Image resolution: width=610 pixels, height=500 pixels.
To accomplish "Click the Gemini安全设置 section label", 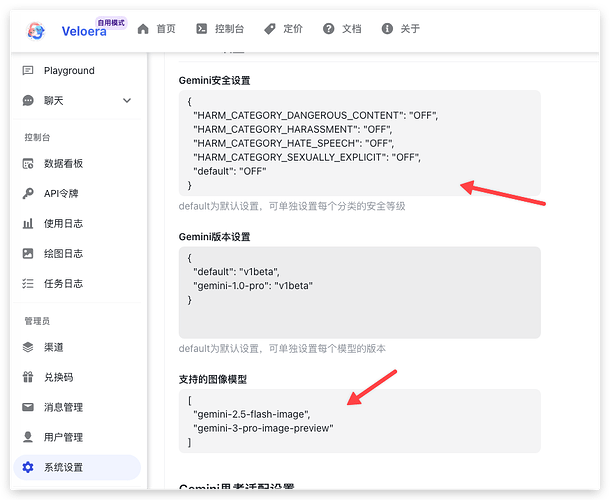I will (214, 81).
